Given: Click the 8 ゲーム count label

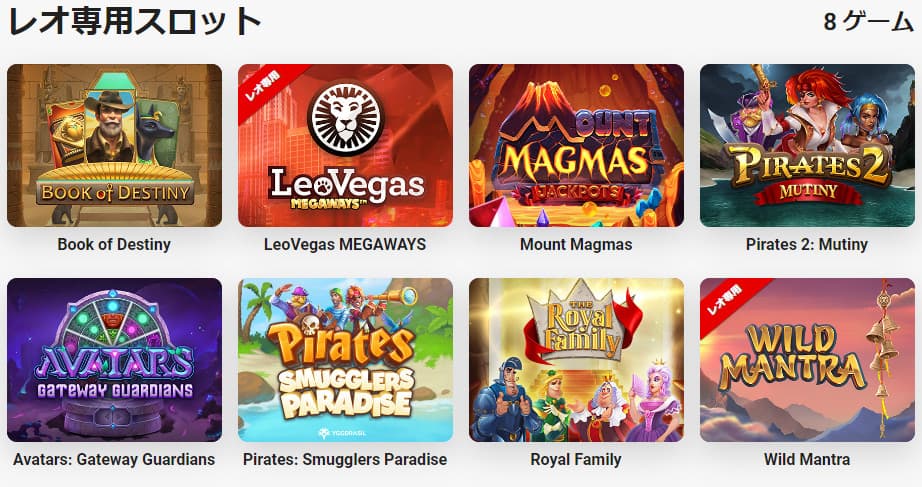Looking at the screenshot, I should click(x=868, y=22).
